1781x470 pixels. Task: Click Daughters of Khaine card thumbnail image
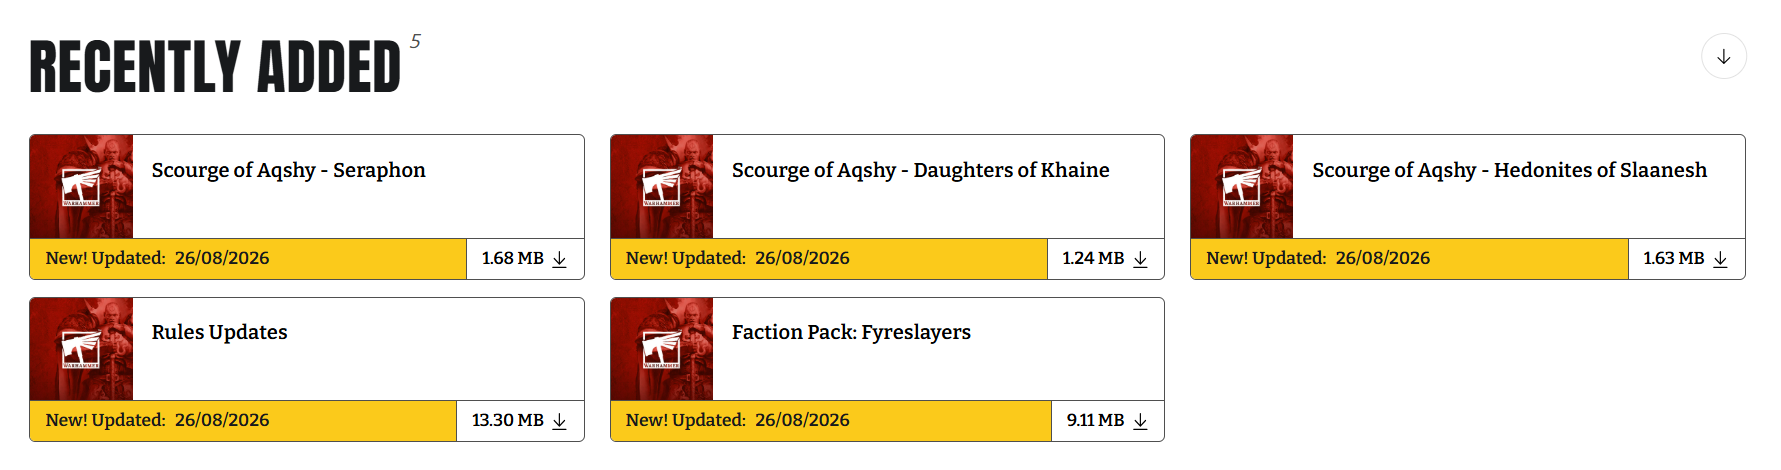pyautogui.click(x=662, y=187)
